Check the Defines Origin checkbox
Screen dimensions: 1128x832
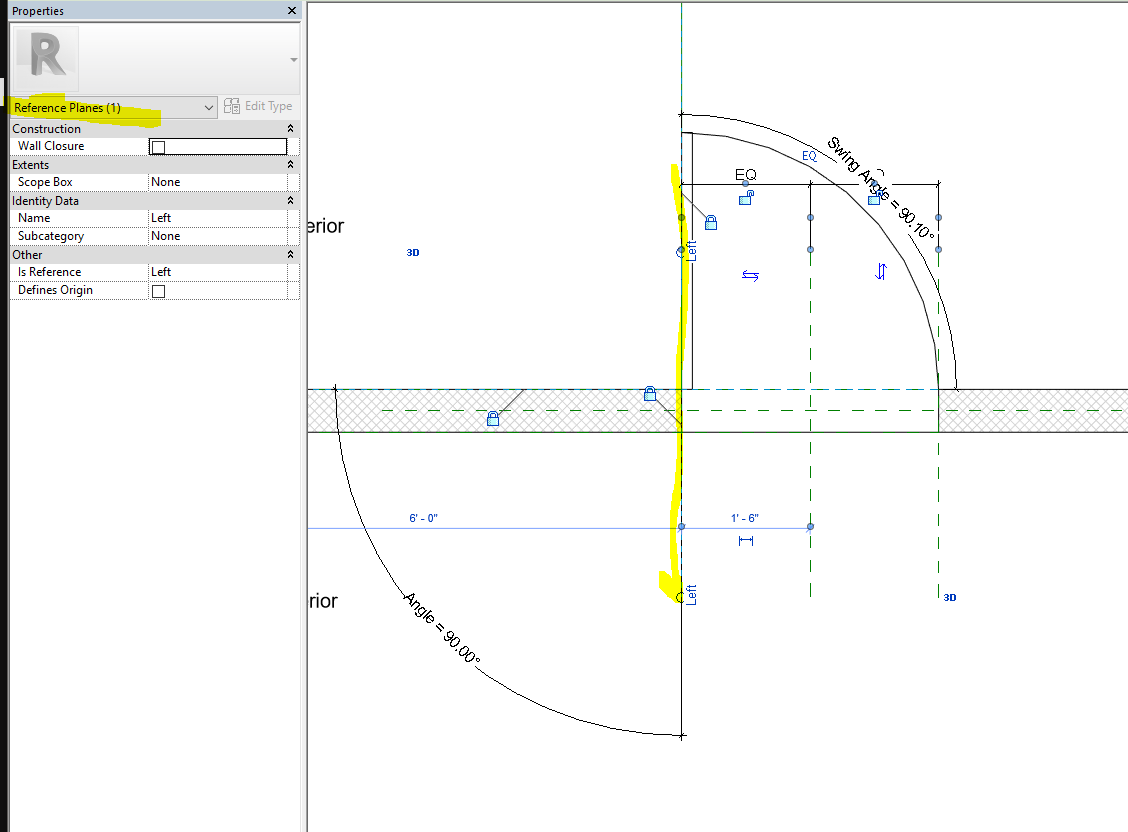pos(158,291)
